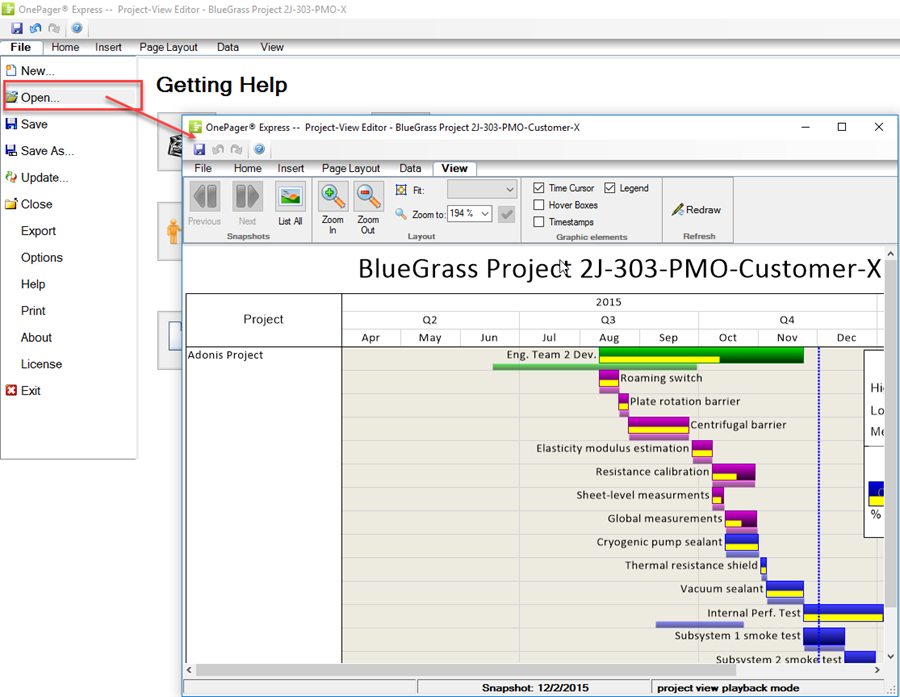The width and height of the screenshot is (900, 697).
Task: Open the Zoom to percentage dropdown
Action: pyautogui.click(x=470, y=213)
